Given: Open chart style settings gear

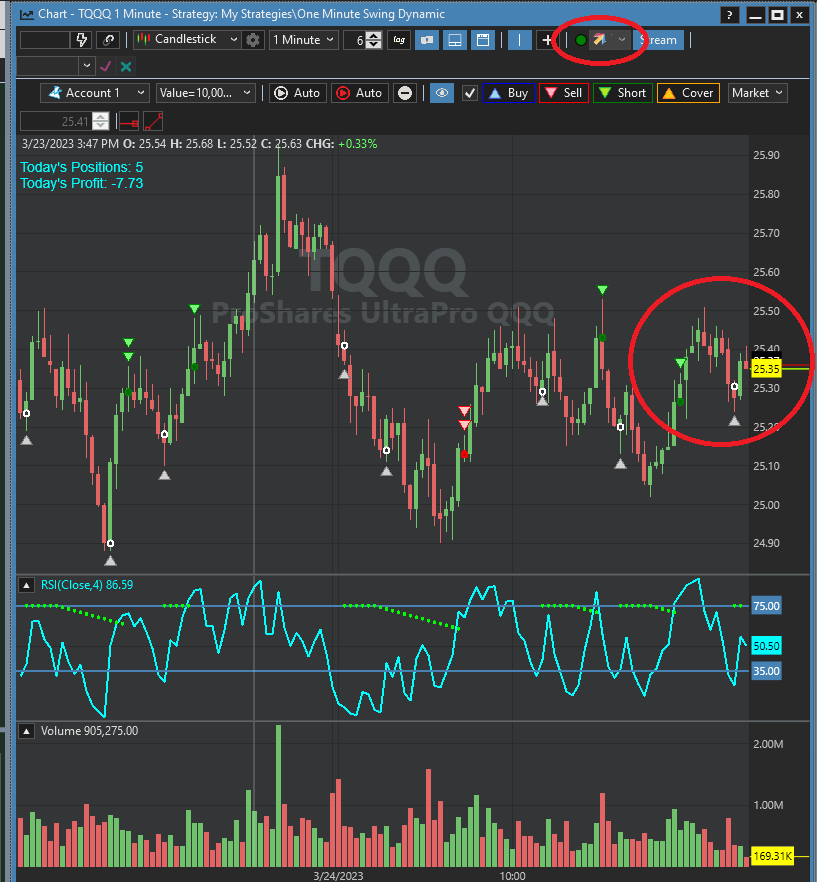Looking at the screenshot, I should tap(253, 40).
